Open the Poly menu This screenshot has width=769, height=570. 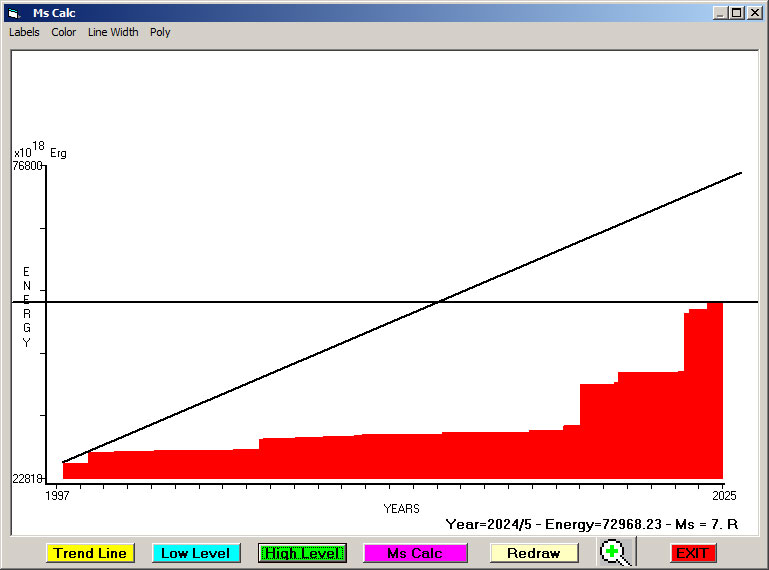[160, 32]
